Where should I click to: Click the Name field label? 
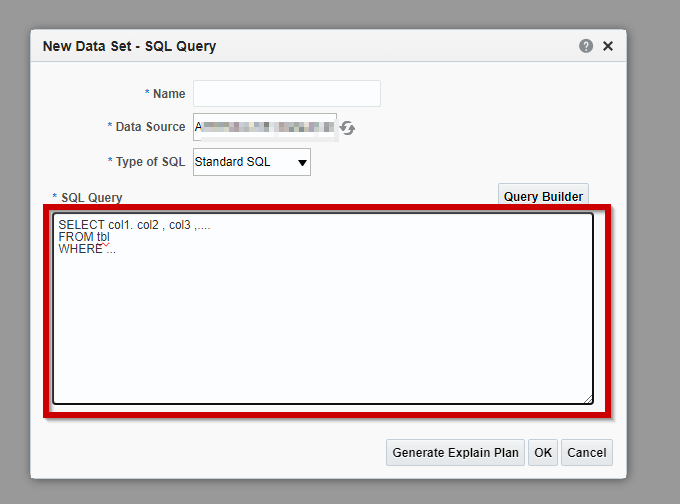168,94
